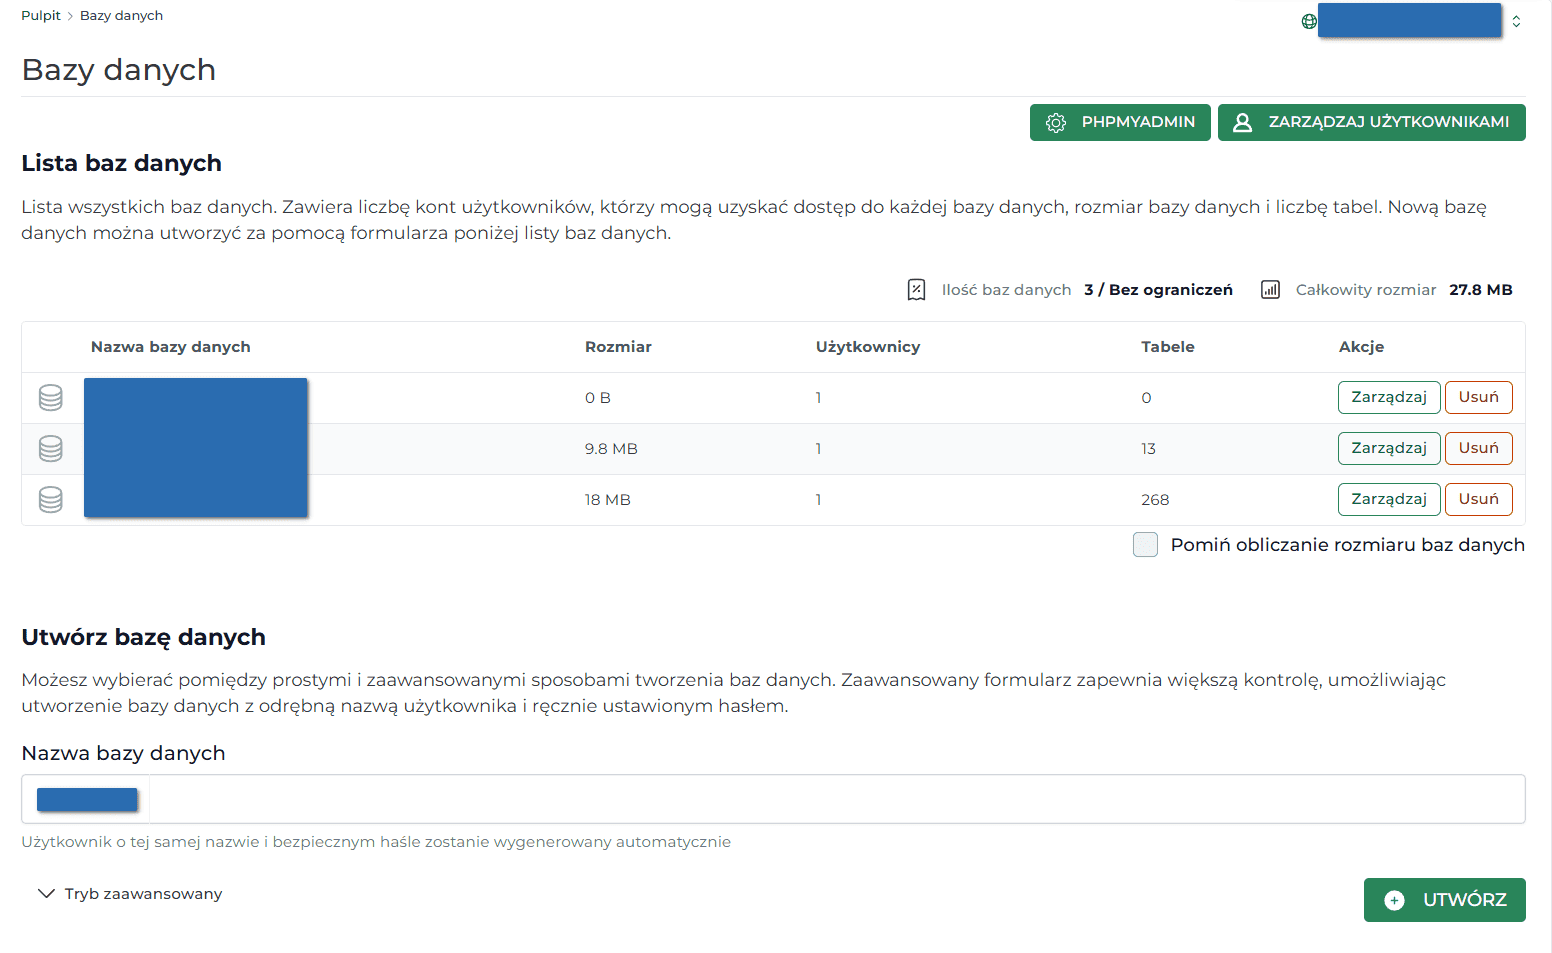The height and width of the screenshot is (953, 1552).
Task: Click the UTWÓRZ create button
Action: point(1445,900)
